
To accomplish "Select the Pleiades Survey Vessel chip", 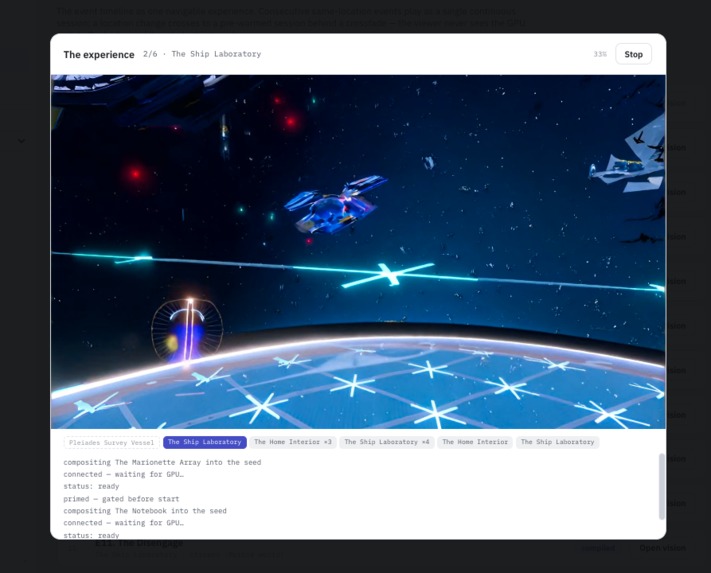I will (x=112, y=442).
